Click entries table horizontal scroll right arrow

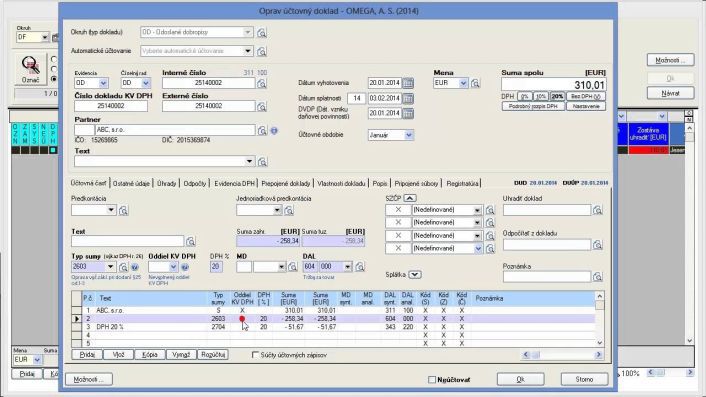tap(598, 355)
